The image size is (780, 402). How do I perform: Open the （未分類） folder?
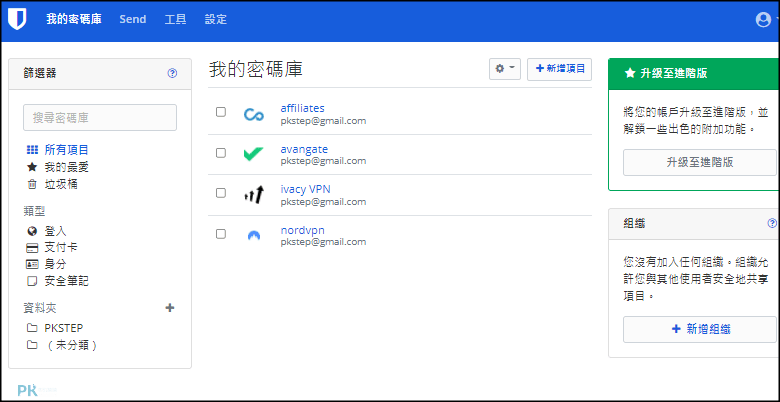(x=71, y=345)
